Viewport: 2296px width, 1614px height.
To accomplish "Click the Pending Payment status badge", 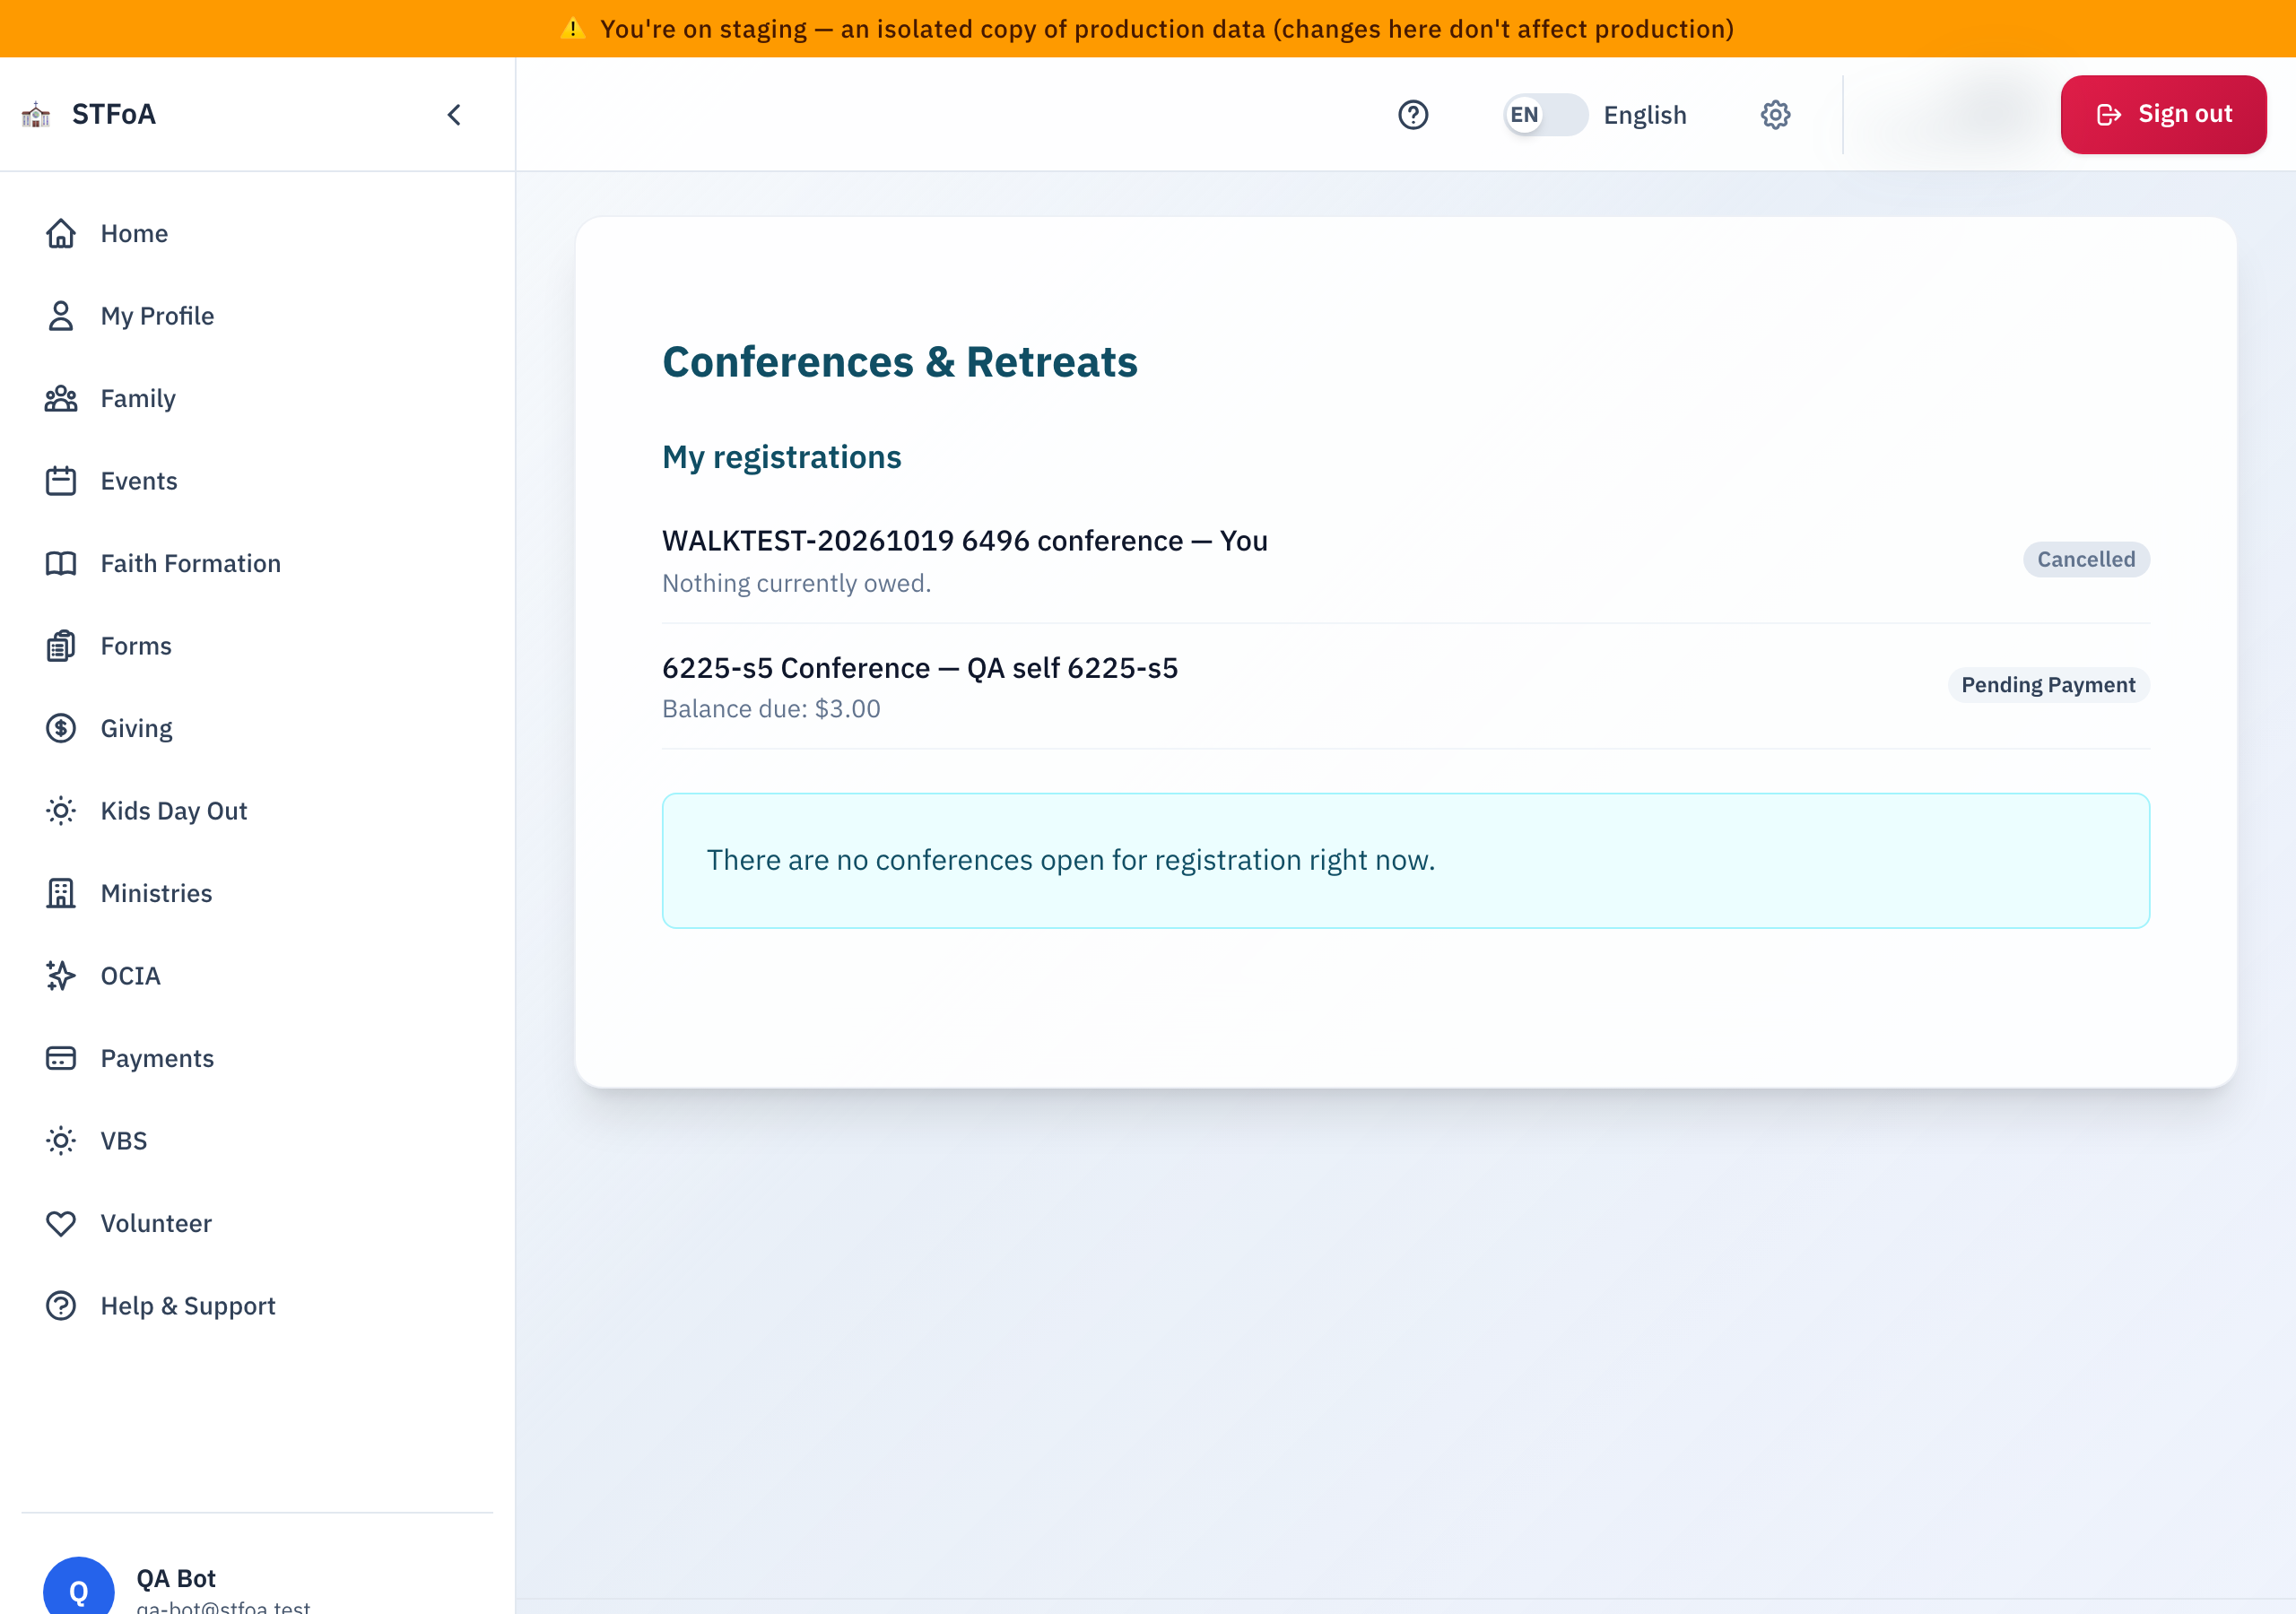I will (2048, 685).
